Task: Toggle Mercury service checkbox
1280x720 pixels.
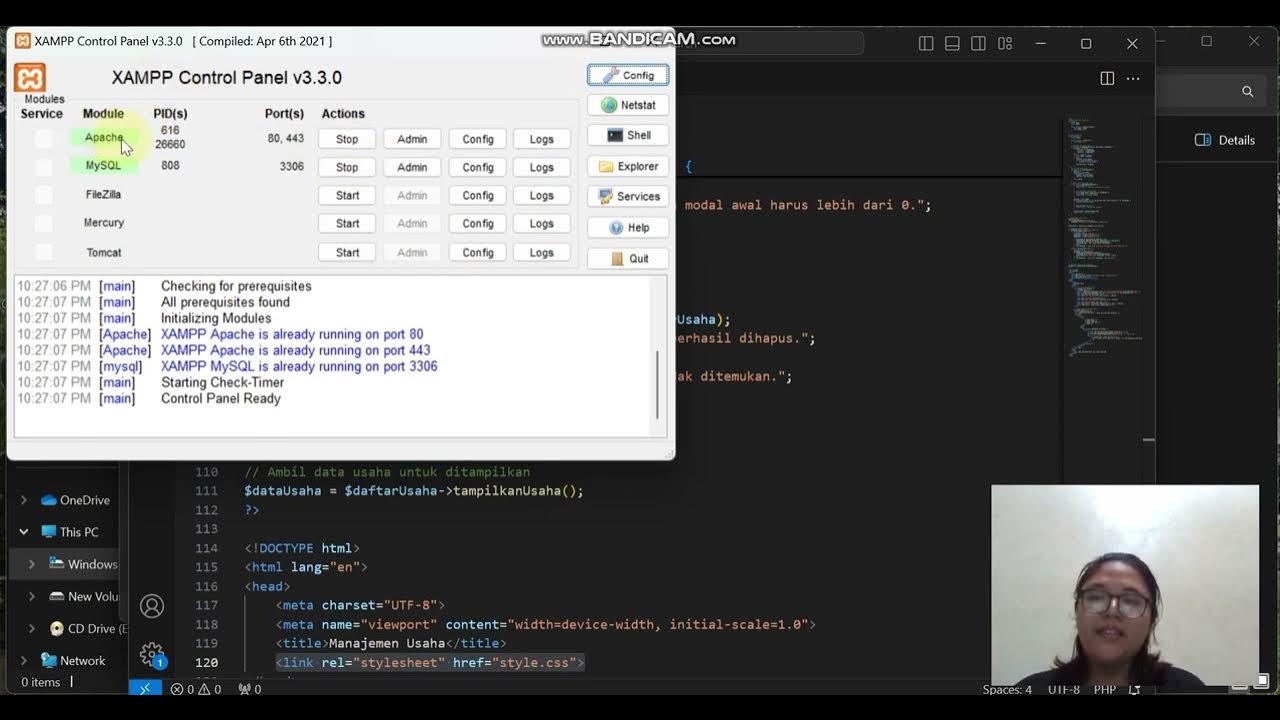Action: [x=43, y=223]
